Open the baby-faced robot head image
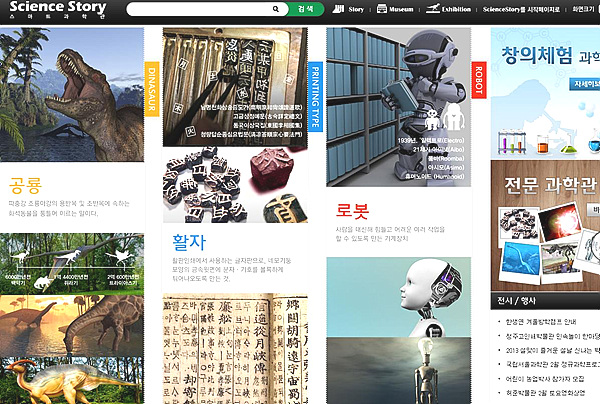600x404 pixels. click(398, 297)
